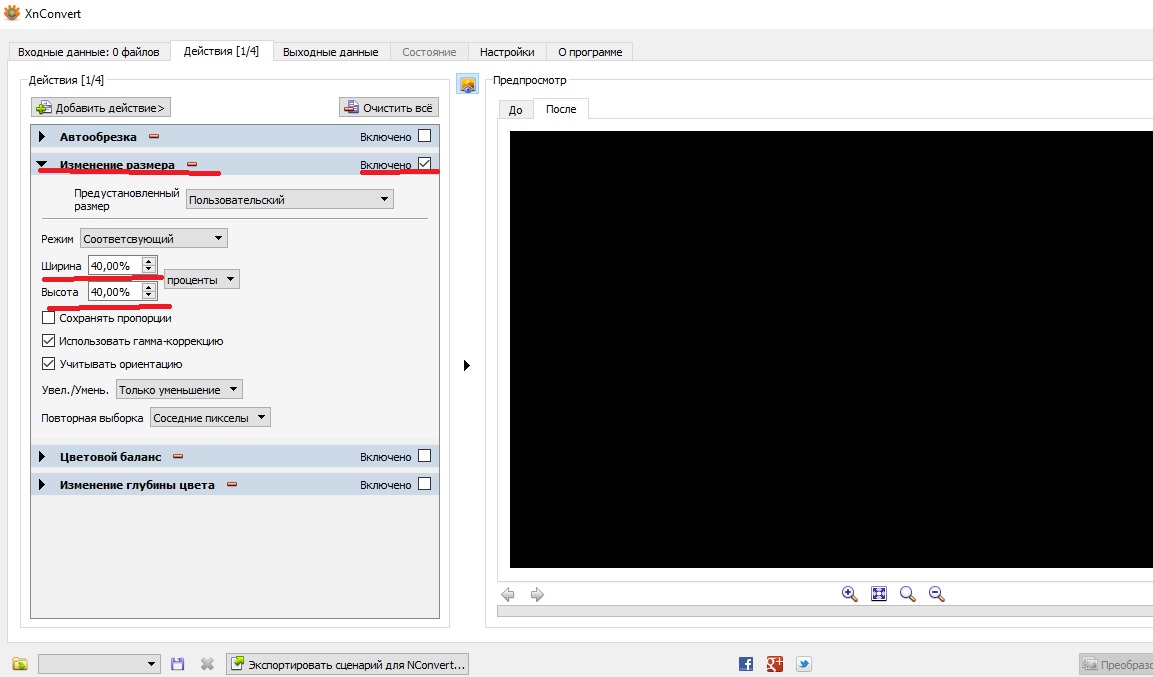1153x677 pixels.
Task: Go to next preview image arrow
Action: pos(538,594)
